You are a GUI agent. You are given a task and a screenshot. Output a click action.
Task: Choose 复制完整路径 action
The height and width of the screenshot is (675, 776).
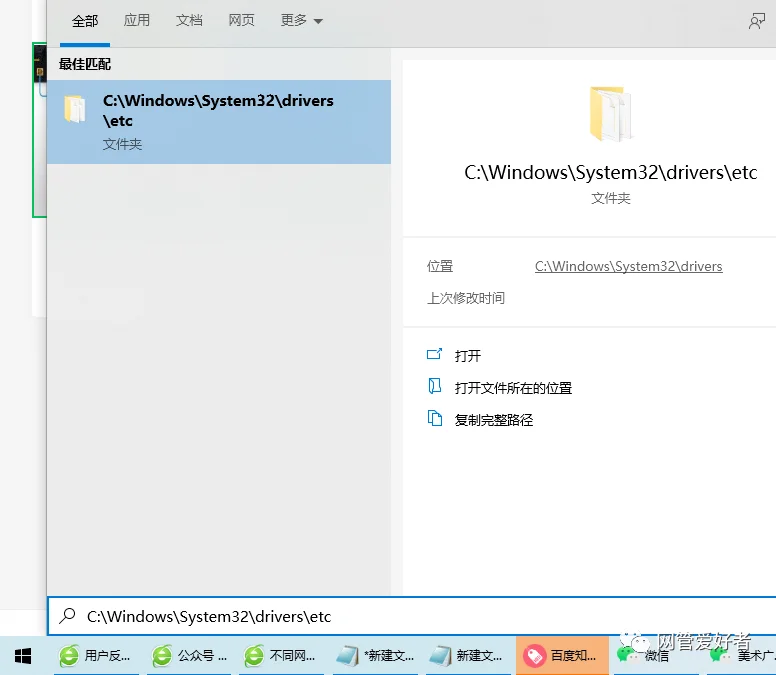pos(494,420)
